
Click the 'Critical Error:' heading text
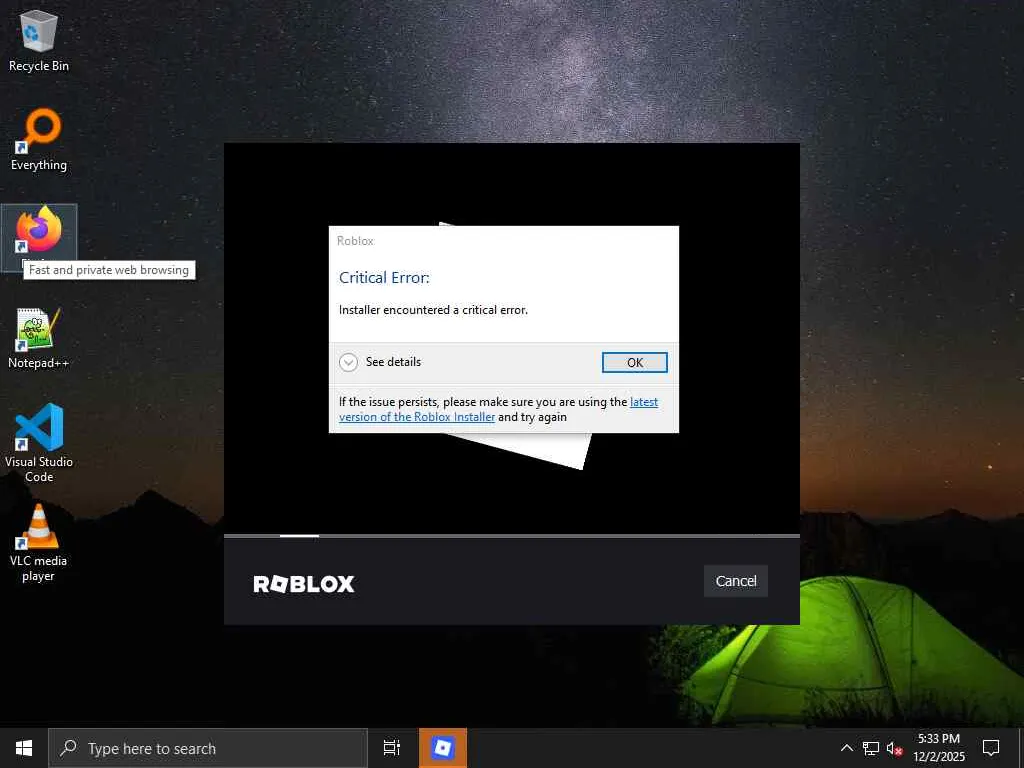384,278
